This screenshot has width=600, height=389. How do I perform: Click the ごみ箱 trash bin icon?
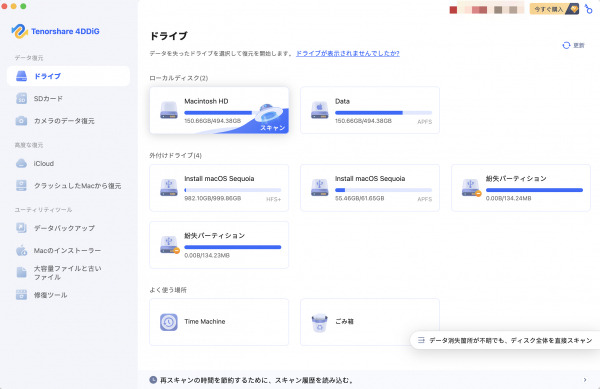point(320,323)
